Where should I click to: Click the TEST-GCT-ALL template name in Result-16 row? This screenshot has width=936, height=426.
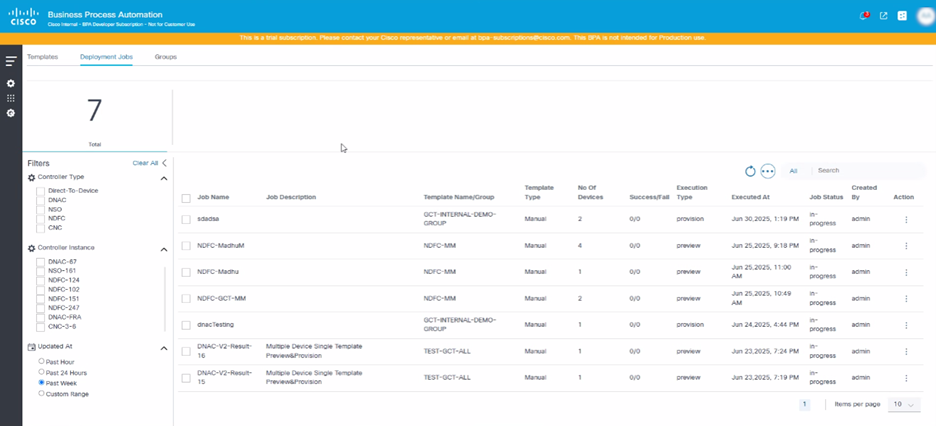(447, 351)
